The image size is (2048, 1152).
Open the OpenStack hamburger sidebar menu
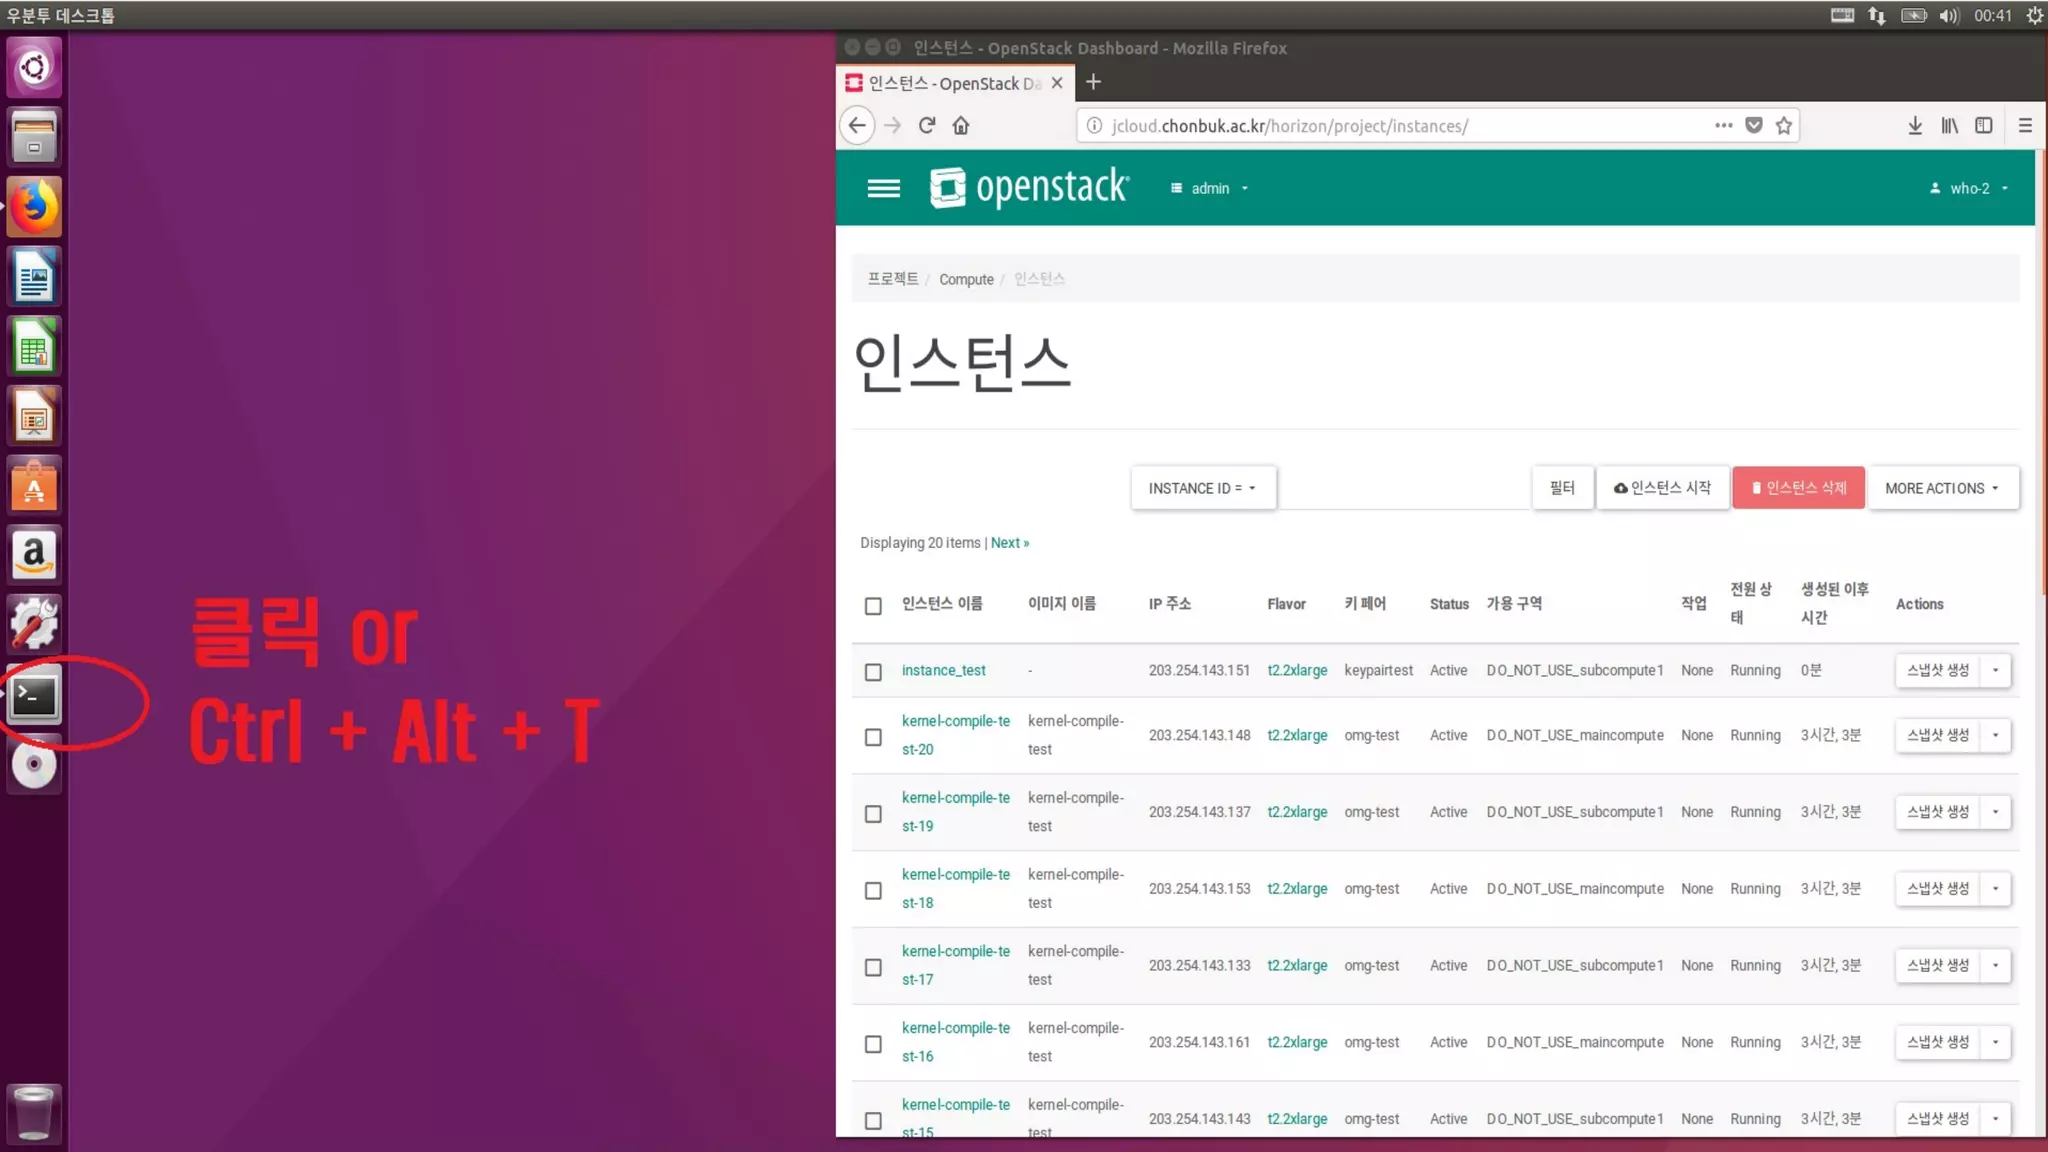(x=883, y=188)
